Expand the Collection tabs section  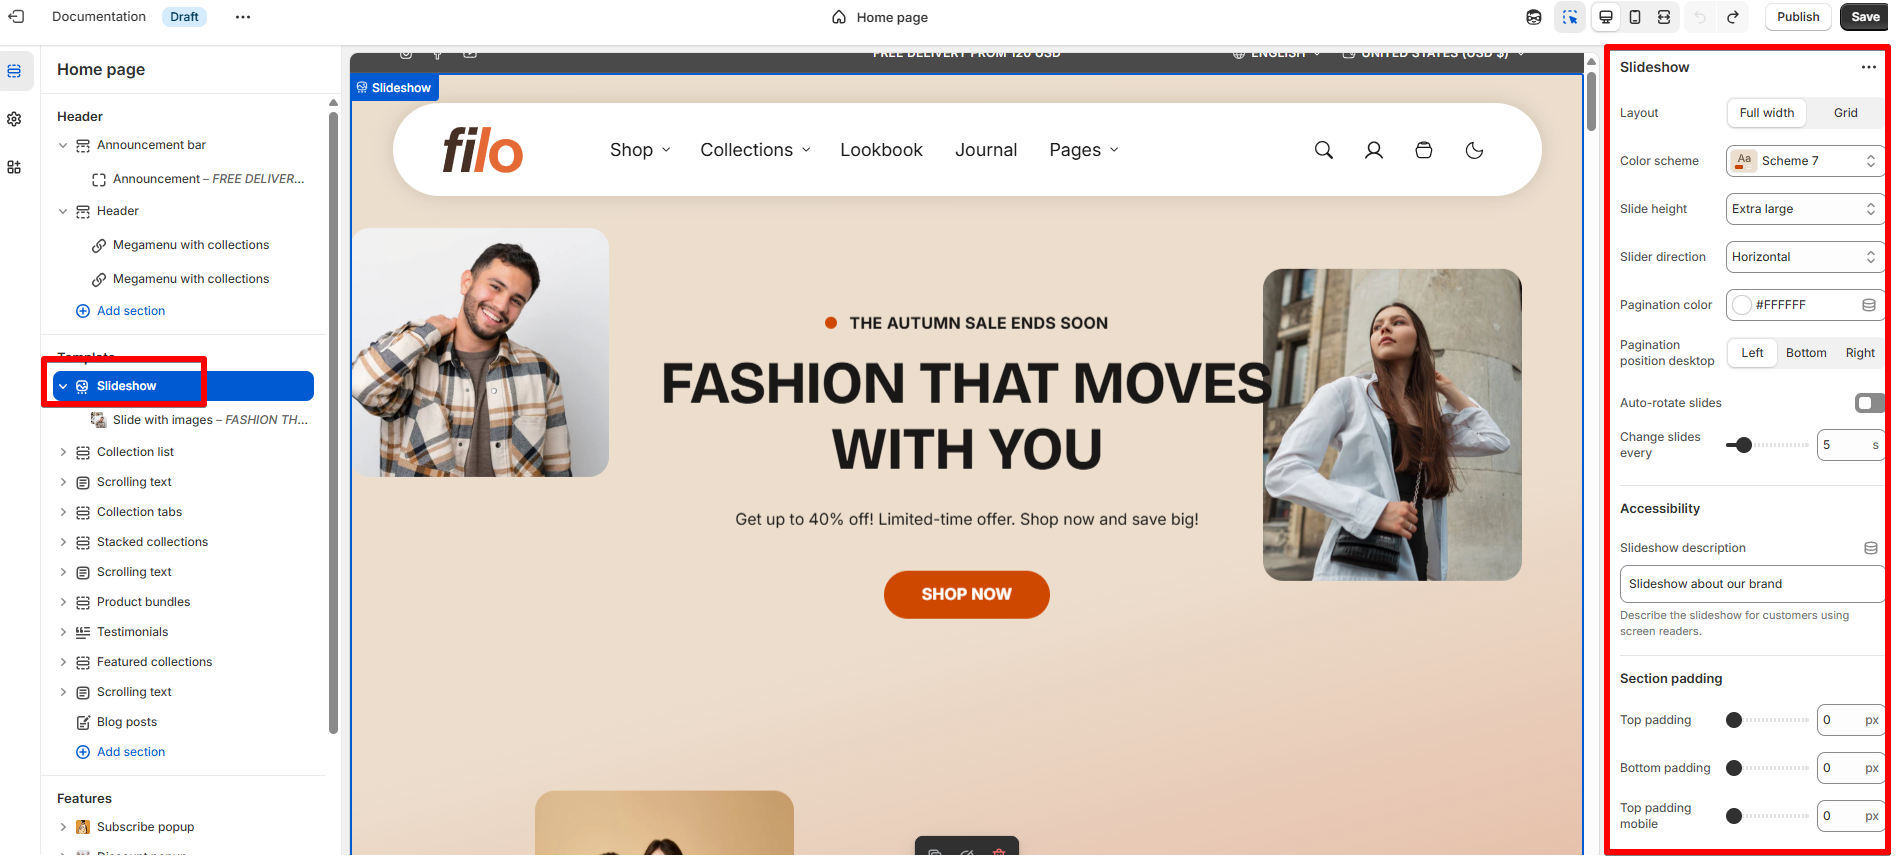pyautogui.click(x=63, y=512)
